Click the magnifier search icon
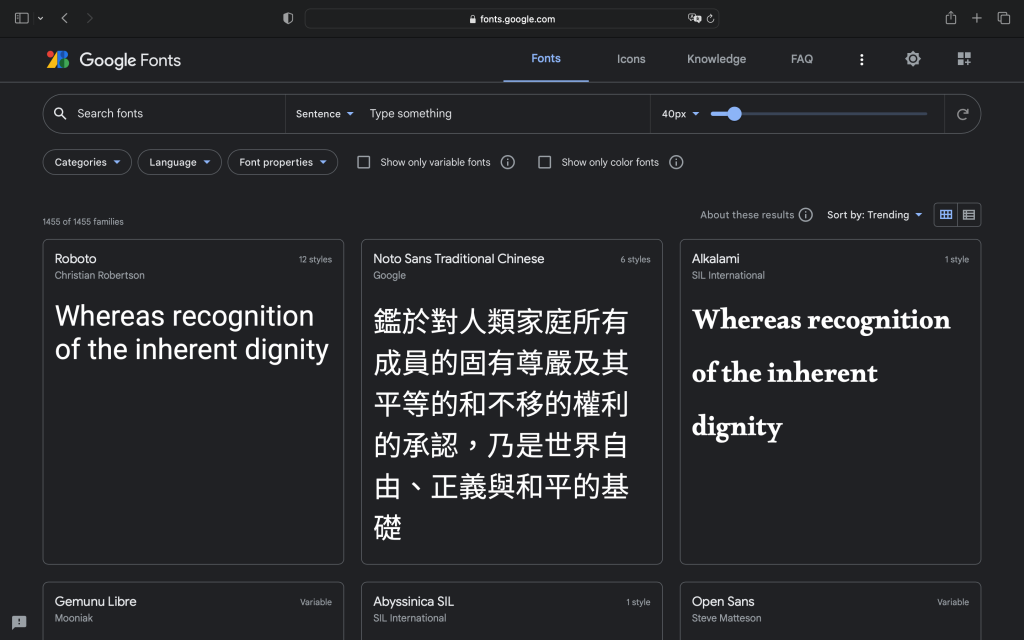This screenshot has width=1024, height=640. [x=60, y=114]
